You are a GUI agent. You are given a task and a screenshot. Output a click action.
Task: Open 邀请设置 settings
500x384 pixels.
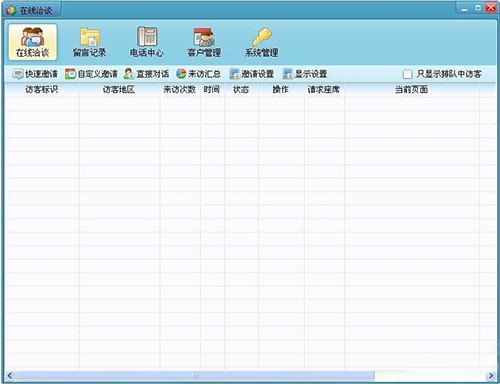252,74
